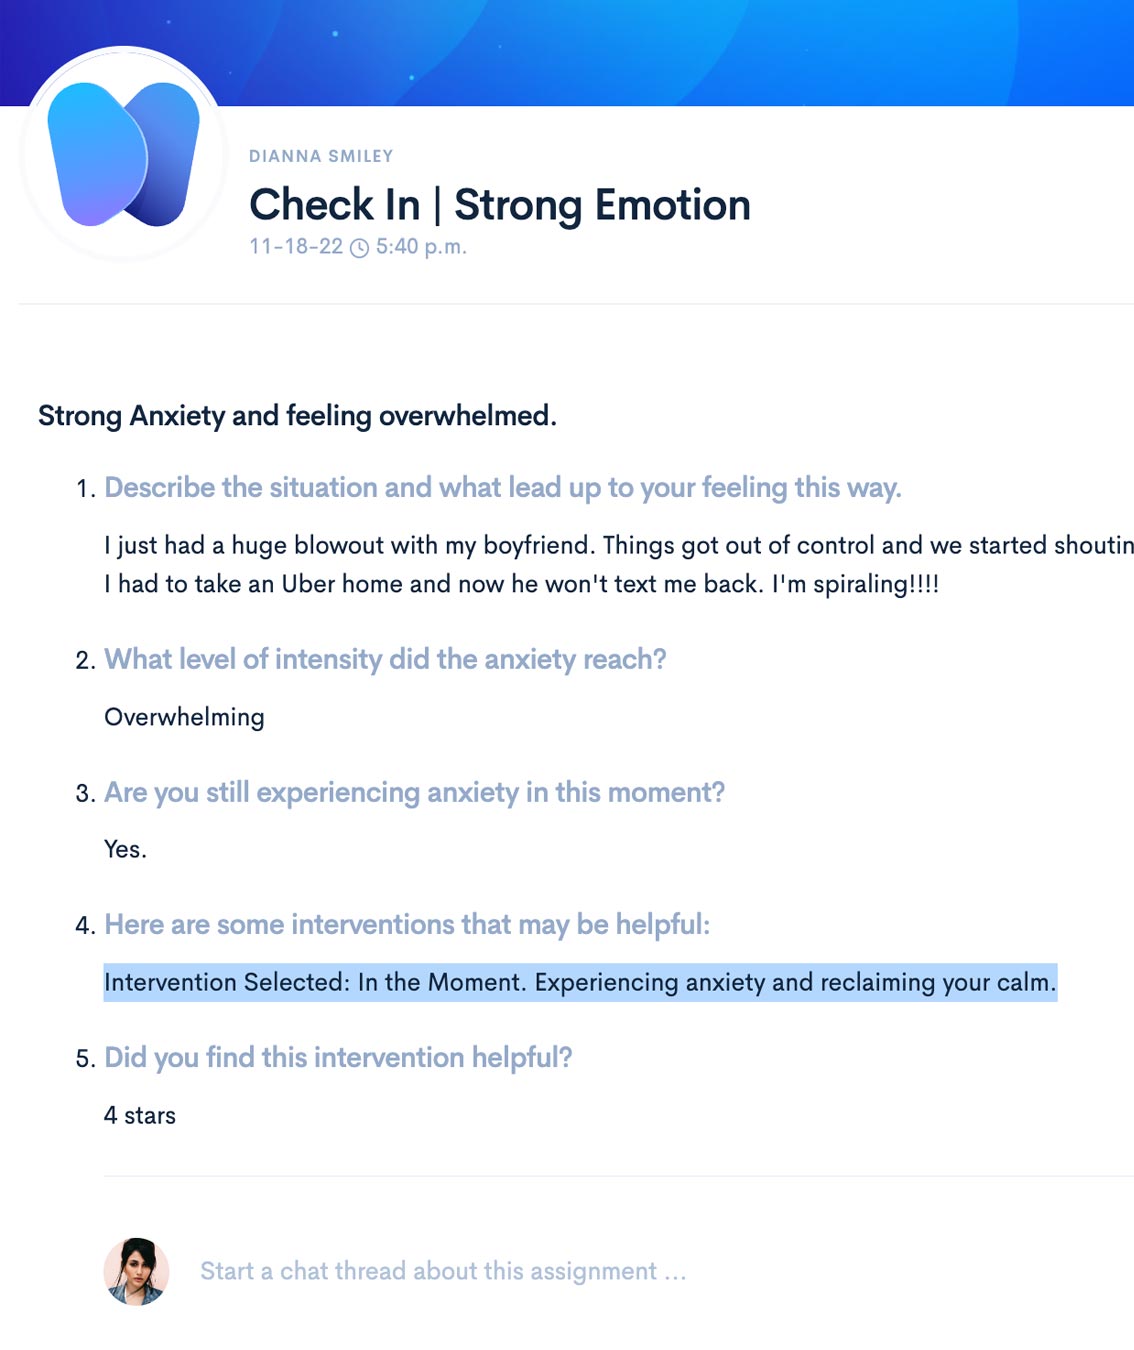Click the 'Strong Anxiety and feeling overwhelmed.' heading
1134x1350 pixels.
[297, 415]
